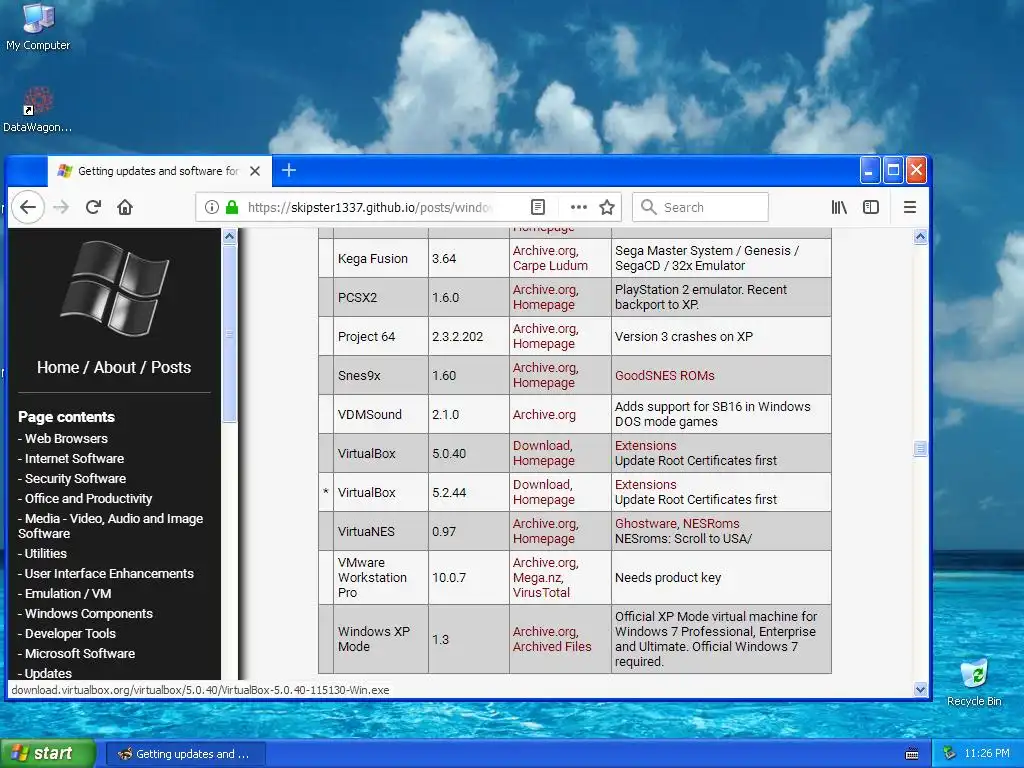This screenshot has width=1024, height=768.
Task: Open Archive.org link for PCSX2
Action: point(545,289)
